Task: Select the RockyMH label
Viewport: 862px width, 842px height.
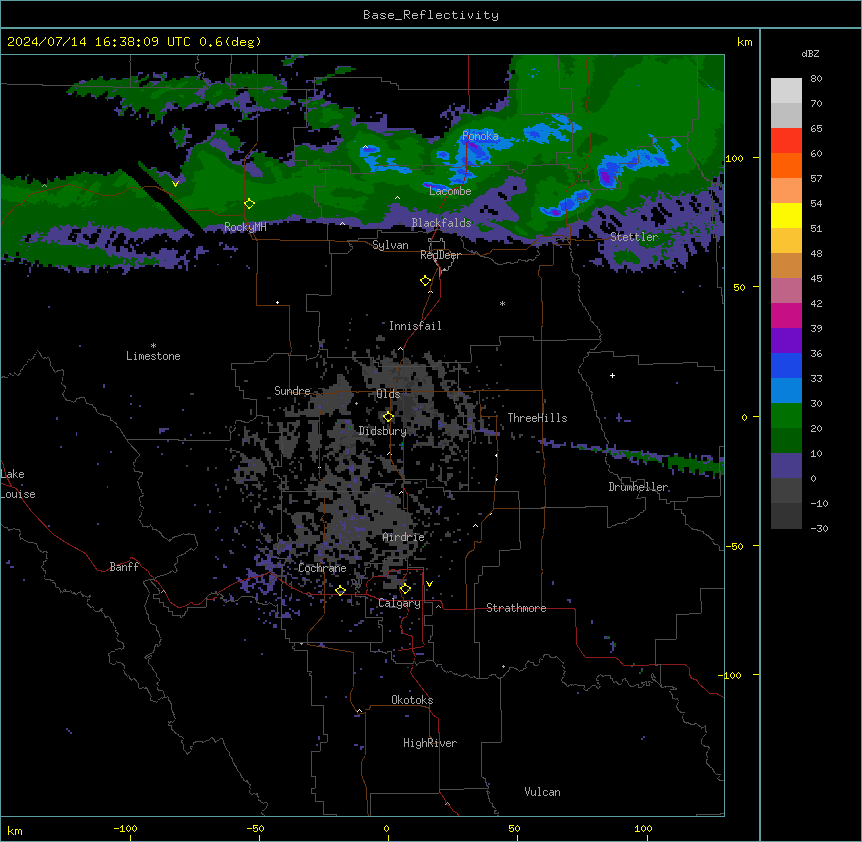Action: (x=245, y=227)
